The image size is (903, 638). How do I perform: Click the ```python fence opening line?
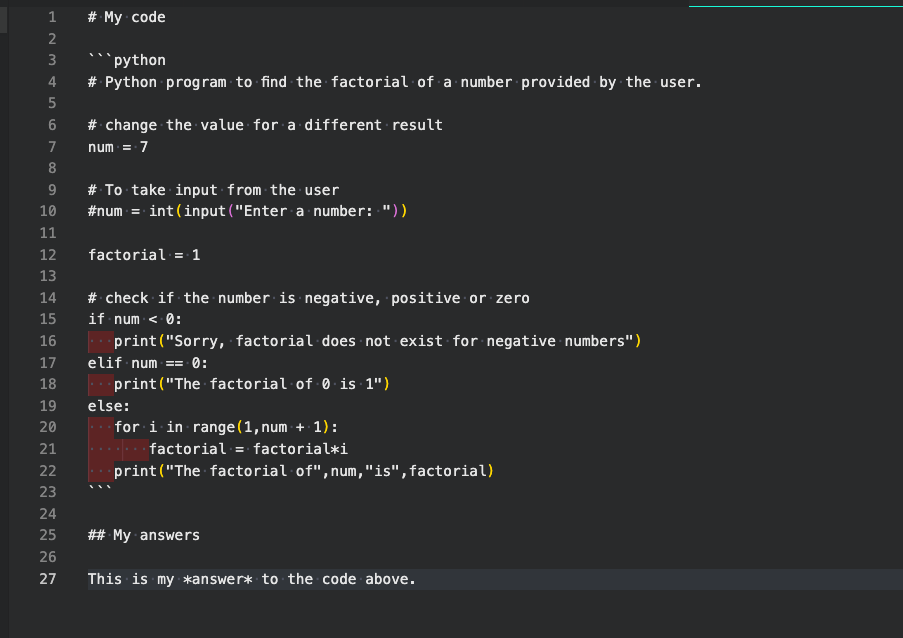point(127,60)
